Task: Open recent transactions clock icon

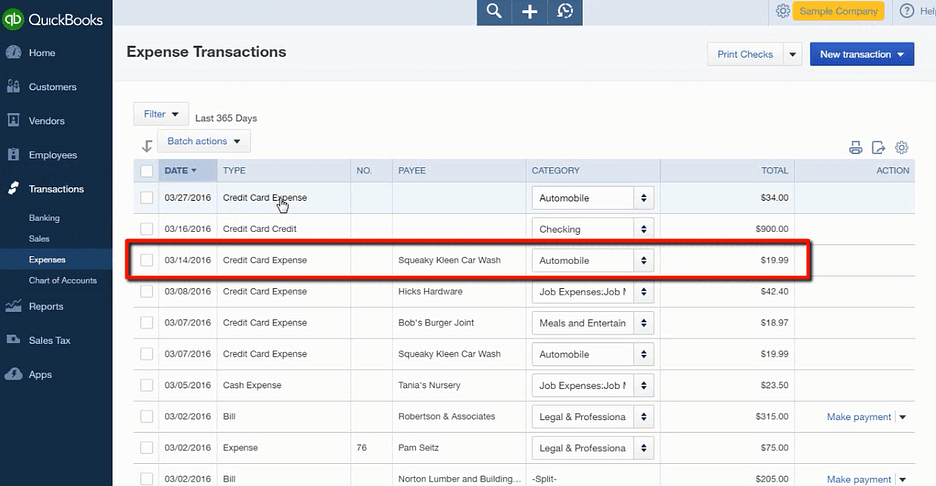Action: 565,11
